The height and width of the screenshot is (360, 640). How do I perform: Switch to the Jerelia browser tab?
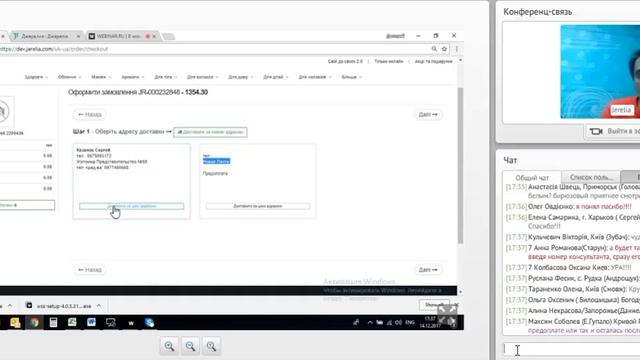45,36
